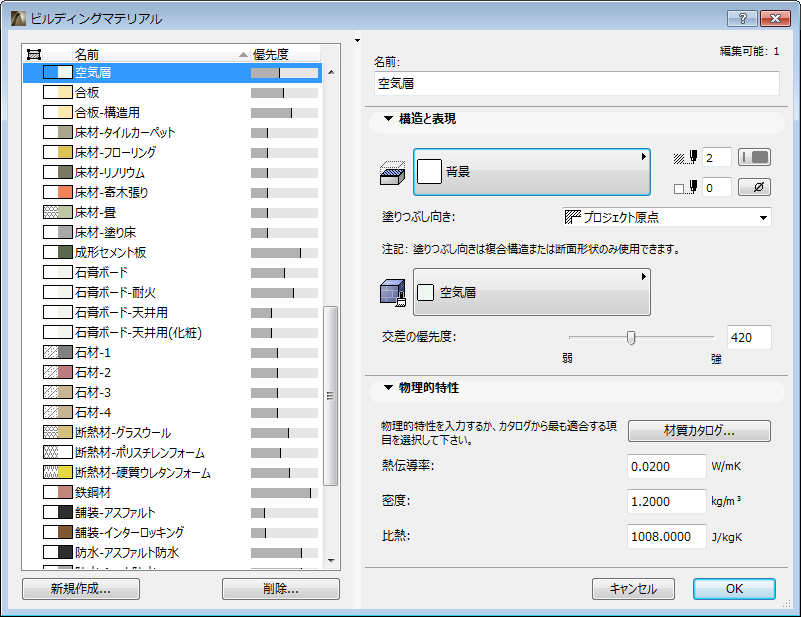Sort list by 名前 column header
This screenshot has width=801, height=617.
pyautogui.click(x=161, y=54)
